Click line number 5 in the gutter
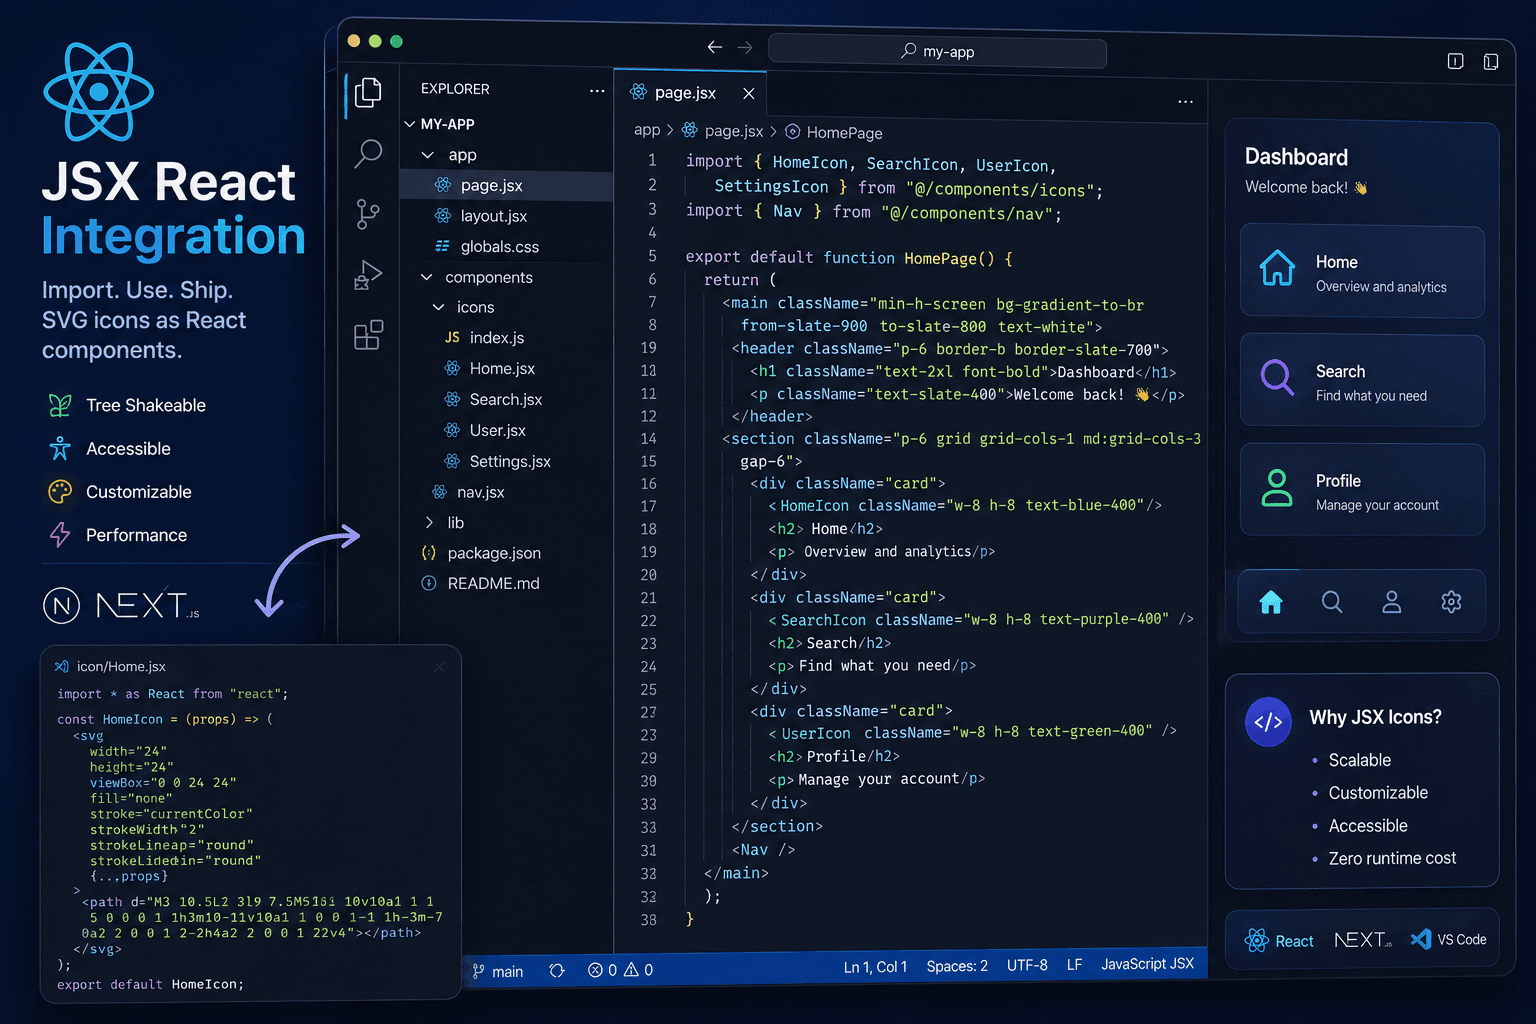1536x1024 pixels. click(x=652, y=256)
